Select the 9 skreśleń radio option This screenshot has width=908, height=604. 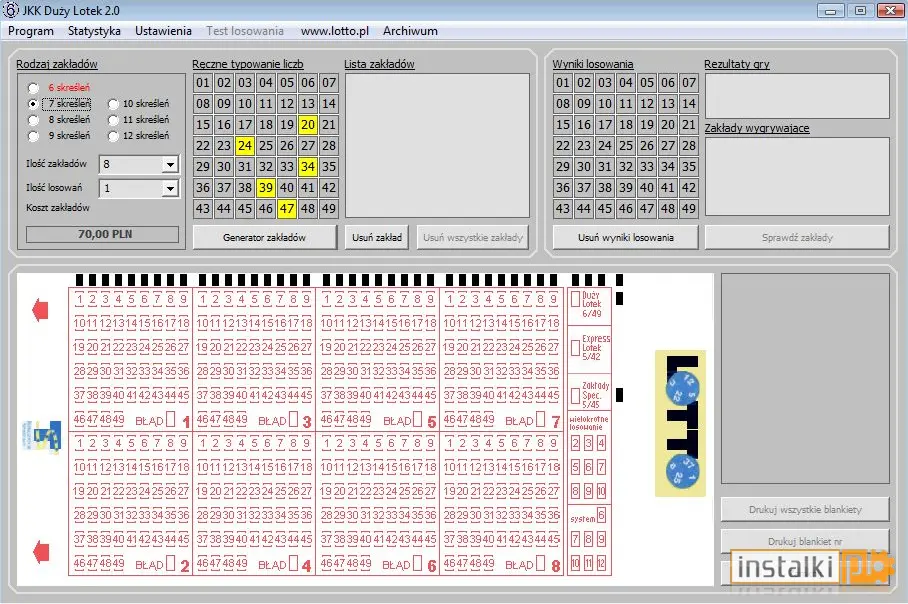[x=33, y=136]
